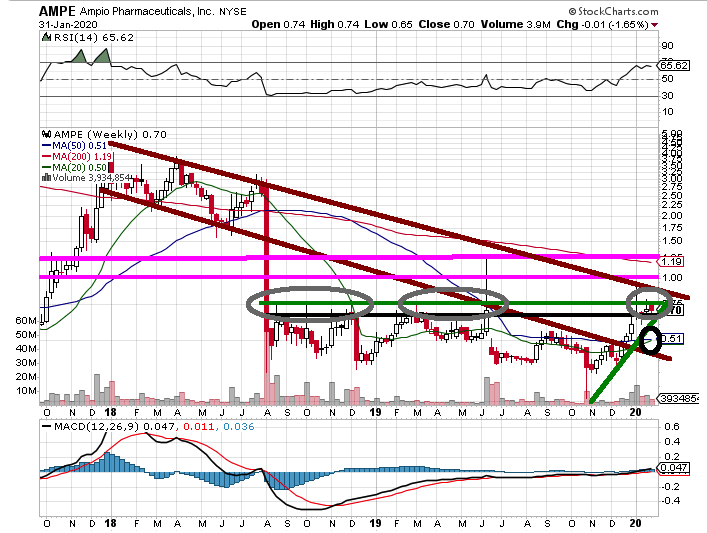
Task: Click the 10M volume axis label
Action: point(26,391)
